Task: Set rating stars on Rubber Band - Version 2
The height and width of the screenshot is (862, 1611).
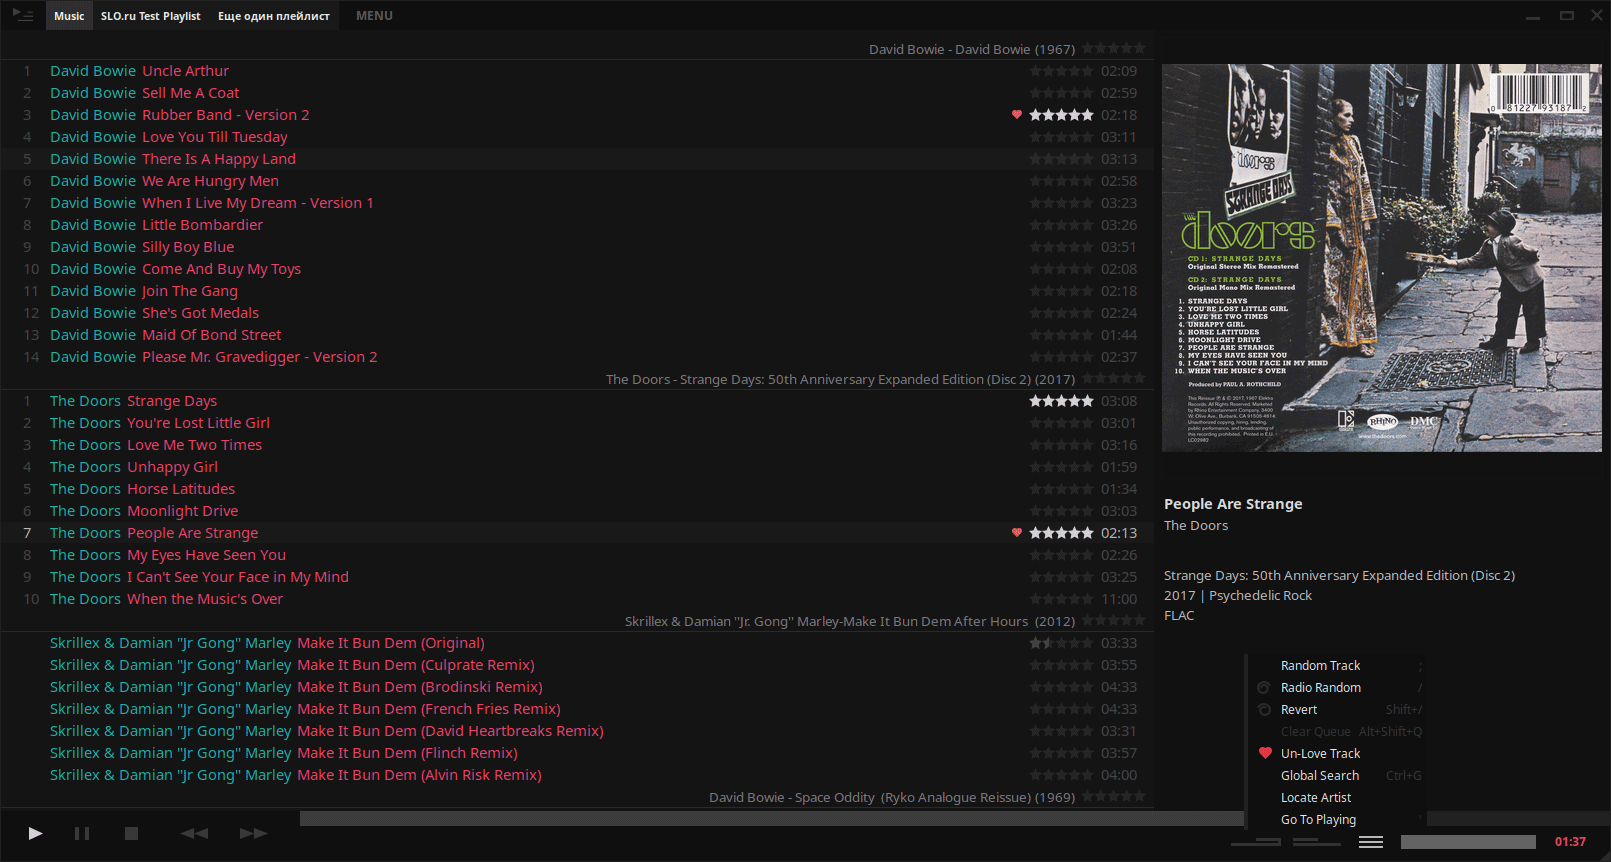Action: [1061, 115]
